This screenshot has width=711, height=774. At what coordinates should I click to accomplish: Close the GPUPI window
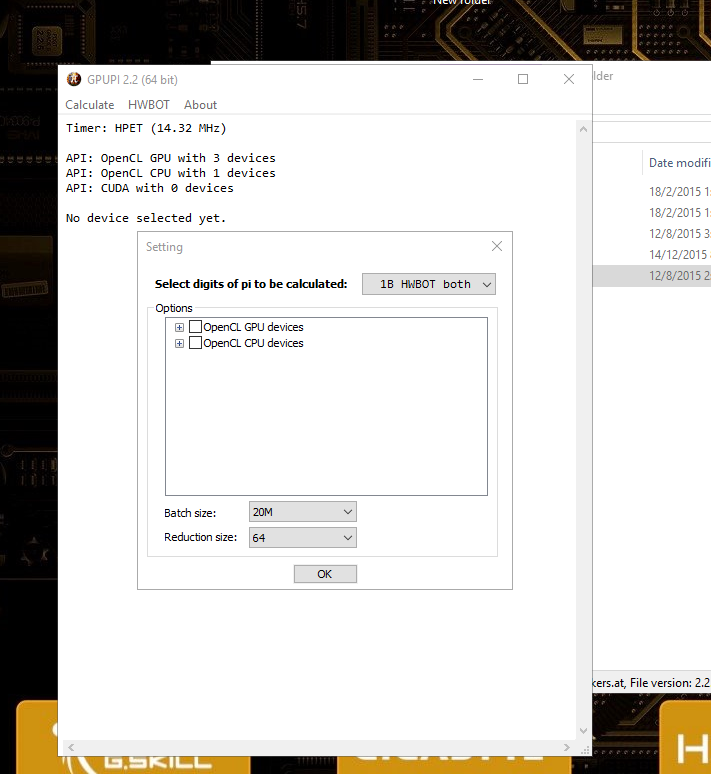(569, 79)
